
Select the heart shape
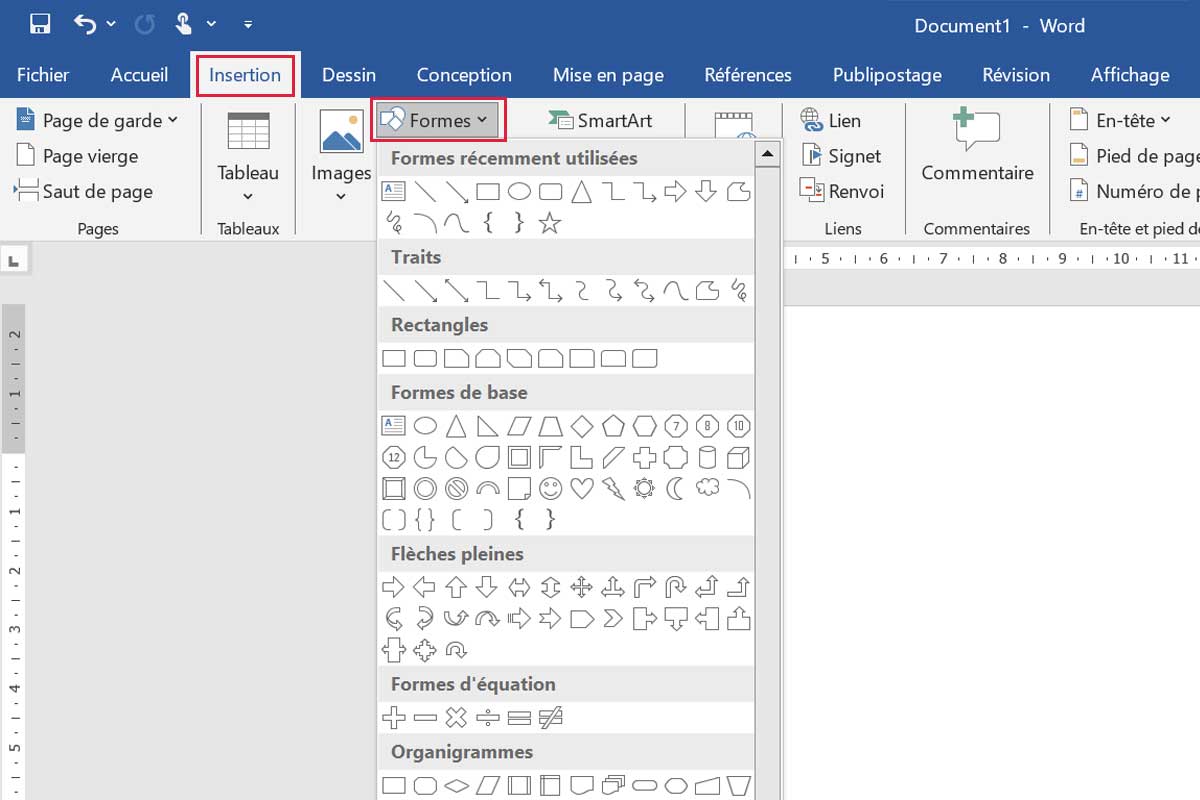(583, 489)
